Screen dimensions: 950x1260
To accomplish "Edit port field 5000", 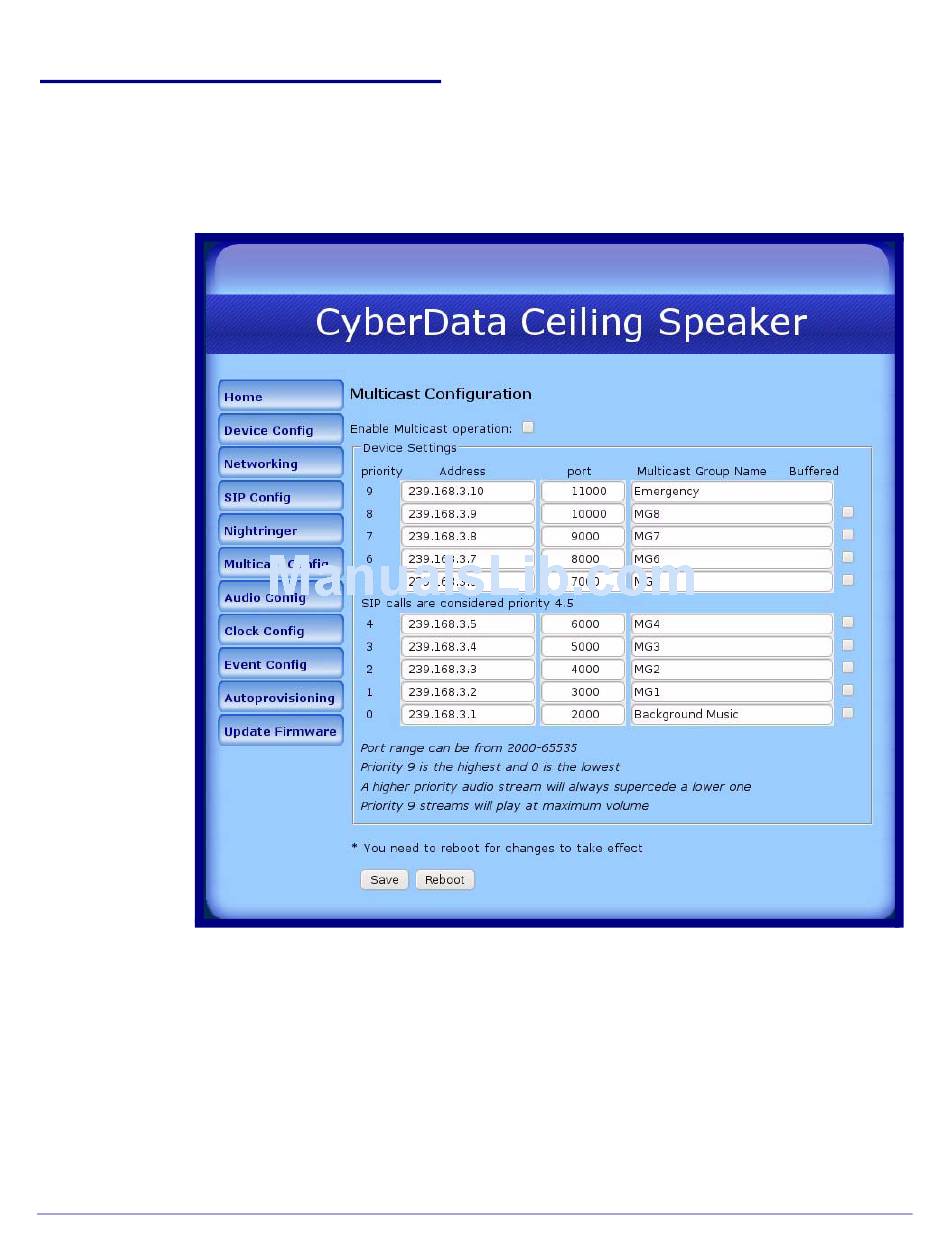I will pos(583,647).
